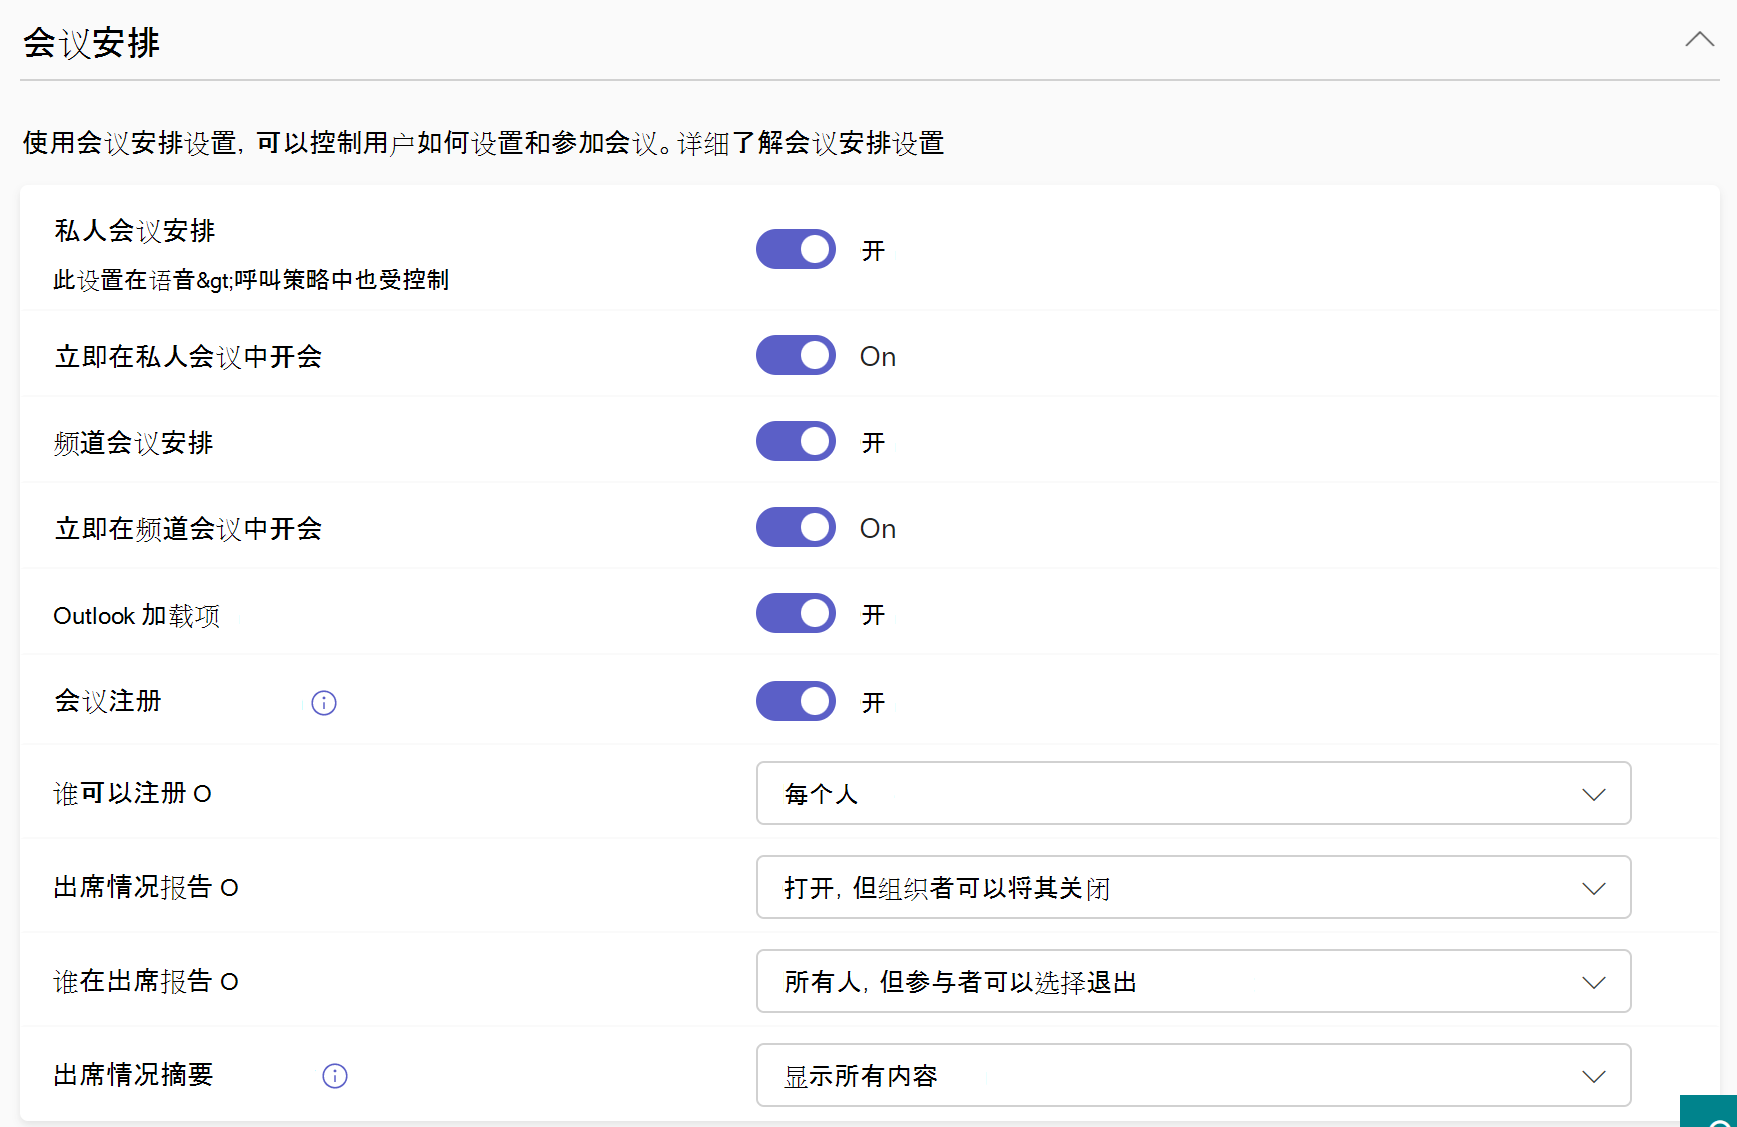Screen dimensions: 1737x1127
Task: Collapse the 会议安排 section chevron
Action: 1699,40
